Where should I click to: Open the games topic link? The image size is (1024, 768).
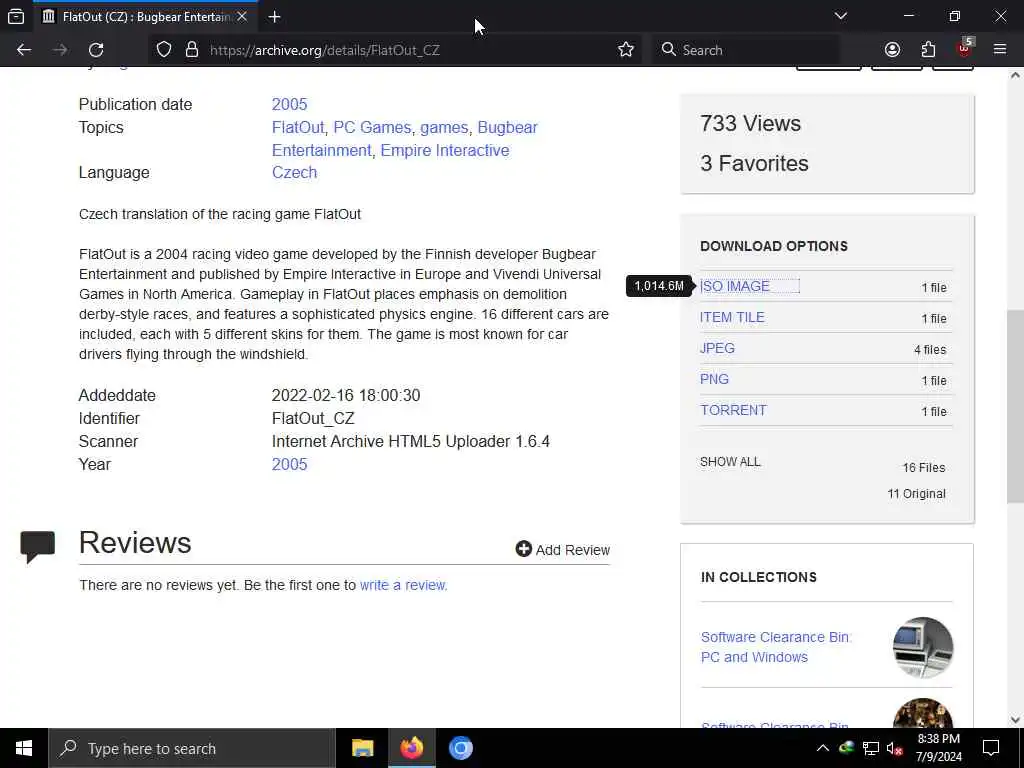point(444,127)
